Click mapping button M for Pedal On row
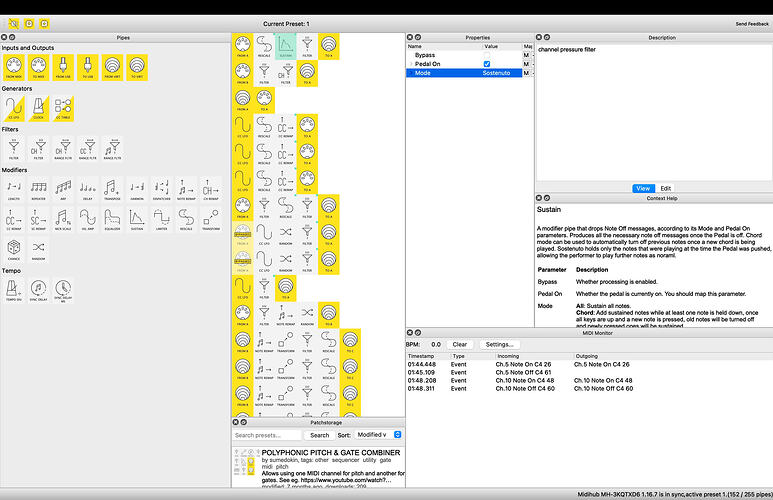The image size is (773, 500). click(526, 64)
